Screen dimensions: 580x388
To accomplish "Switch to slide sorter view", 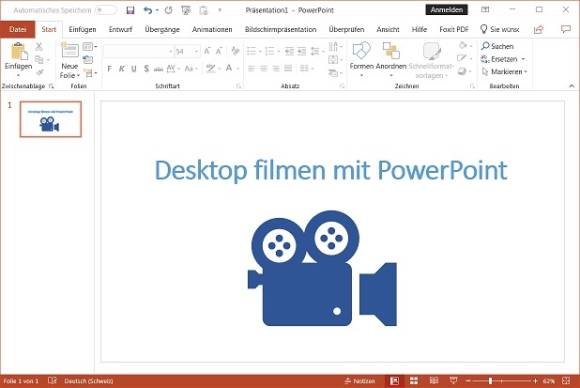I will pyautogui.click(x=414, y=381).
